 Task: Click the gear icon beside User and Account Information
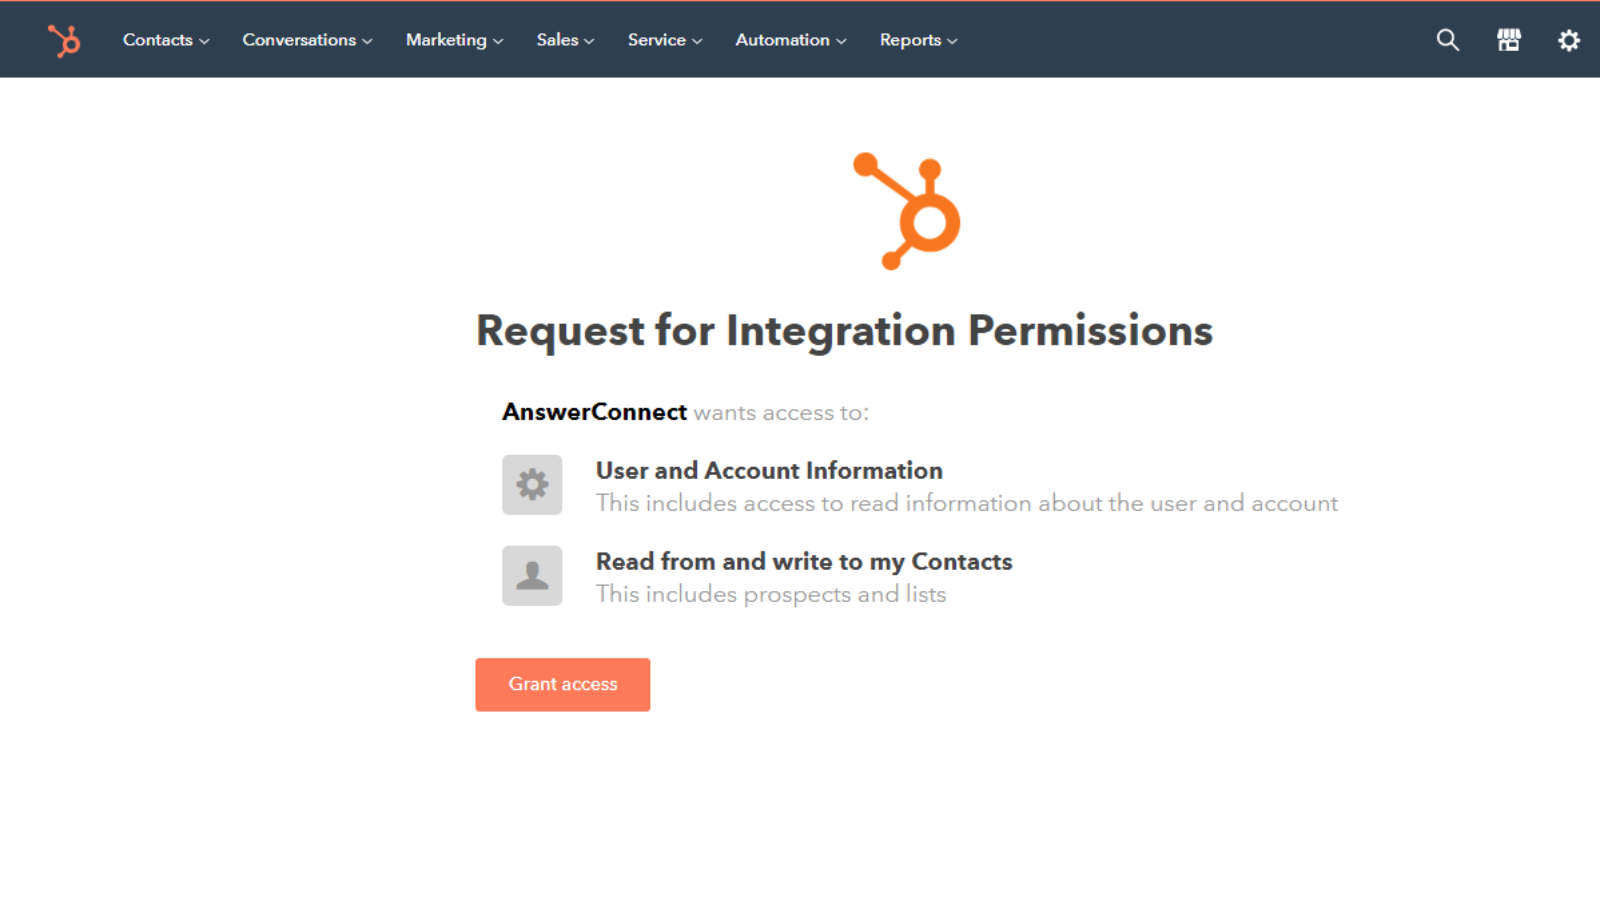pos(532,485)
